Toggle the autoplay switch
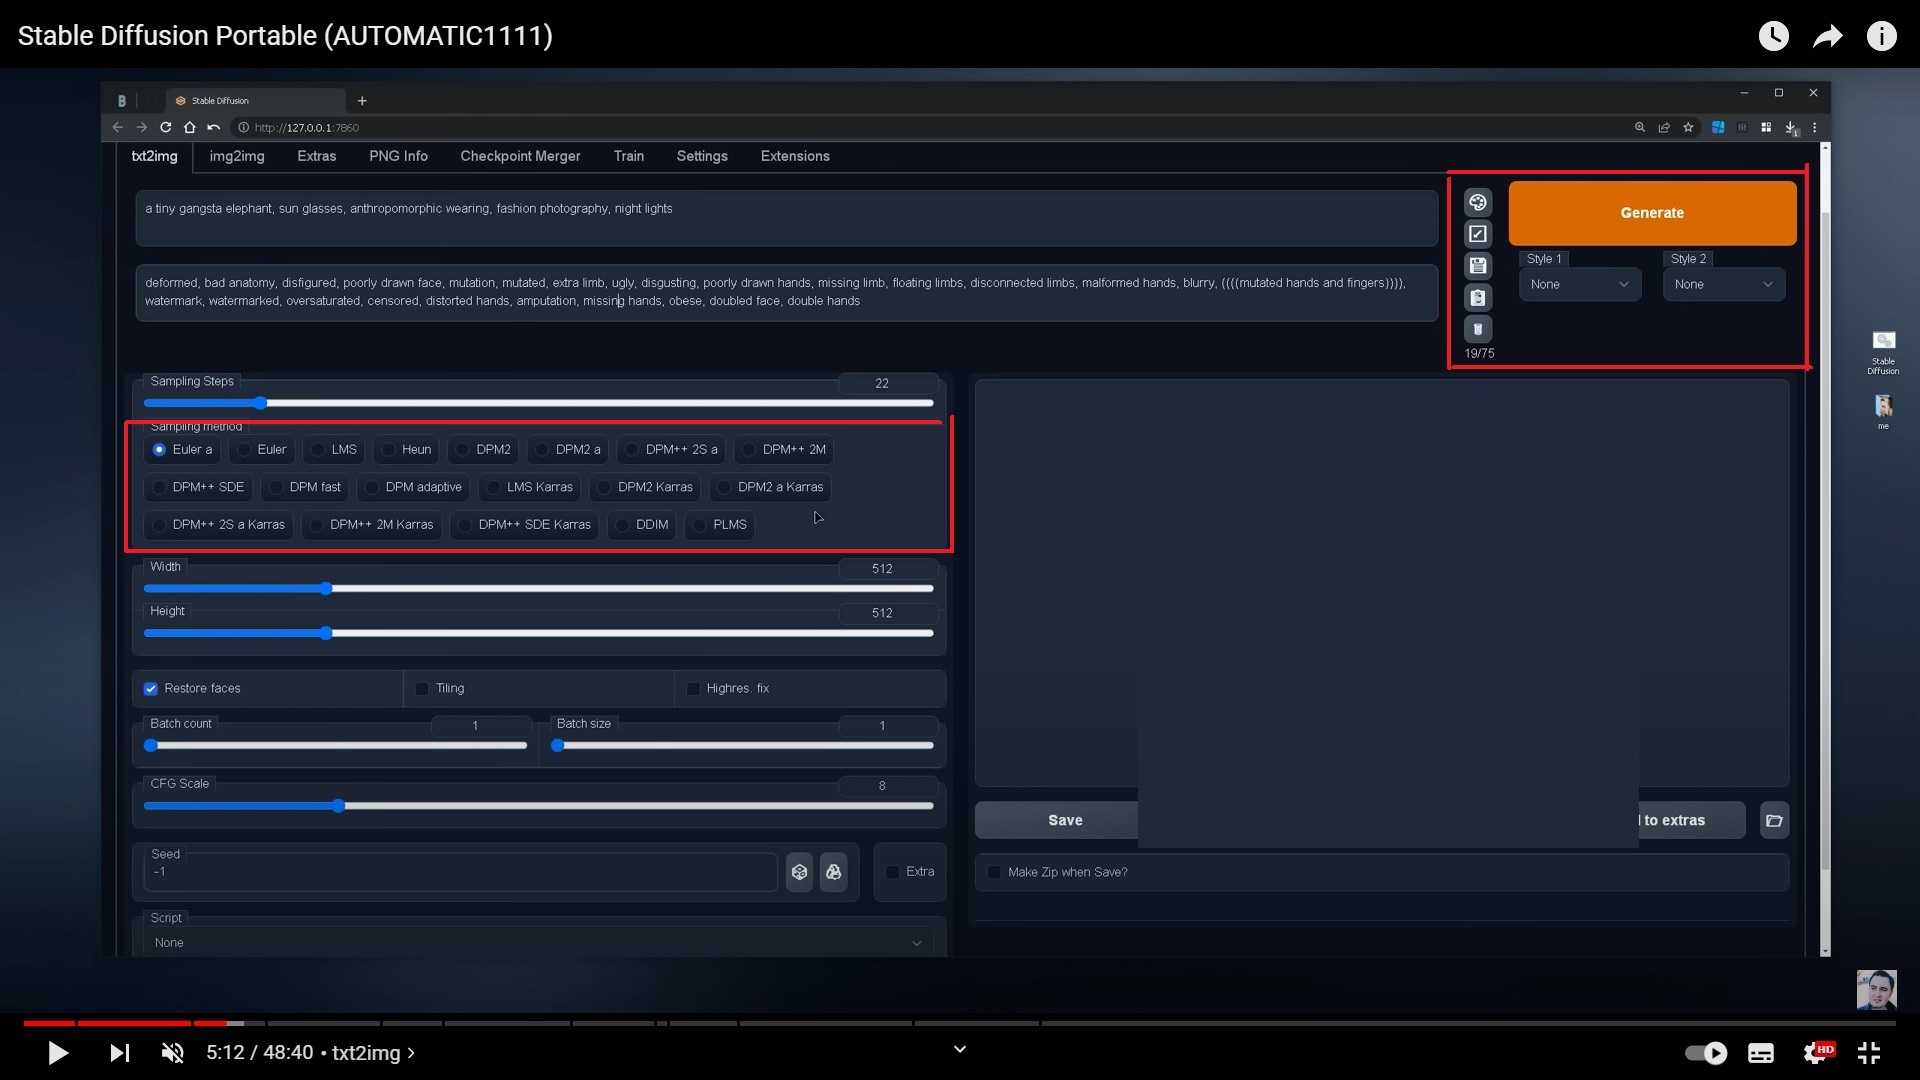This screenshot has width=1920, height=1080. tap(1706, 1053)
